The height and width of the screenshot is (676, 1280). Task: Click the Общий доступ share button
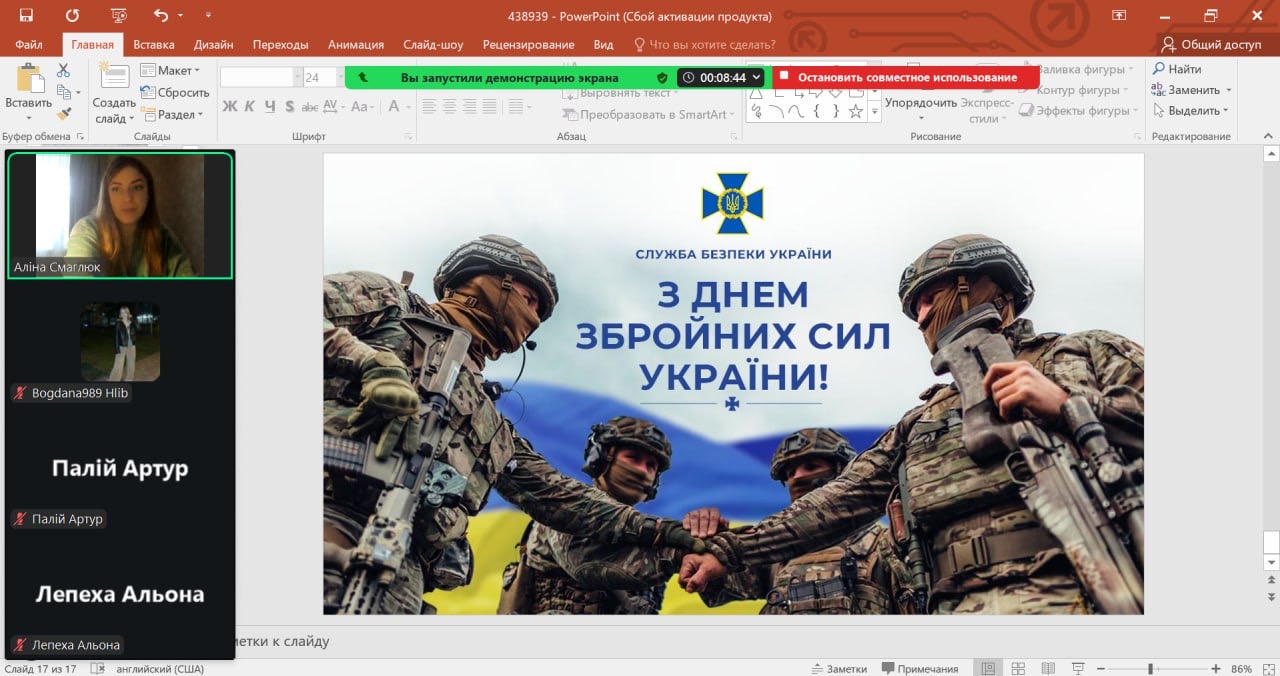point(1211,44)
